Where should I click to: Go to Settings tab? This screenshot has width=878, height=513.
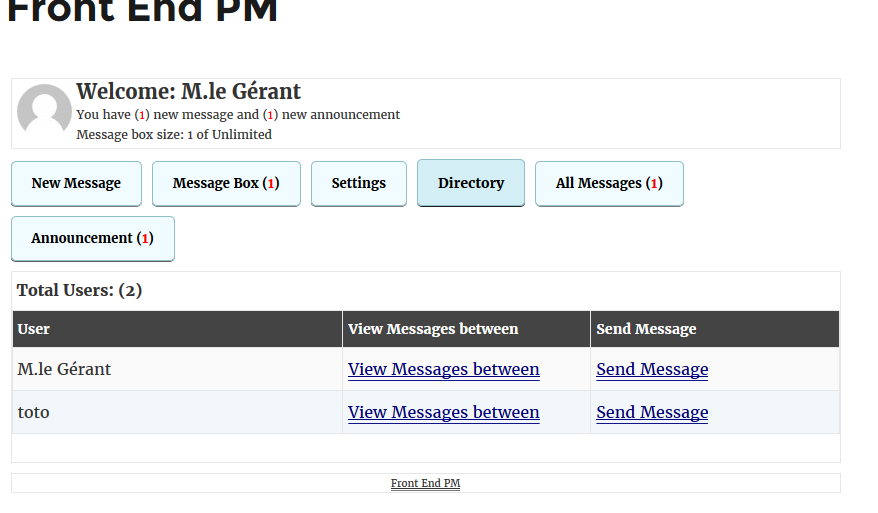[x=359, y=184]
